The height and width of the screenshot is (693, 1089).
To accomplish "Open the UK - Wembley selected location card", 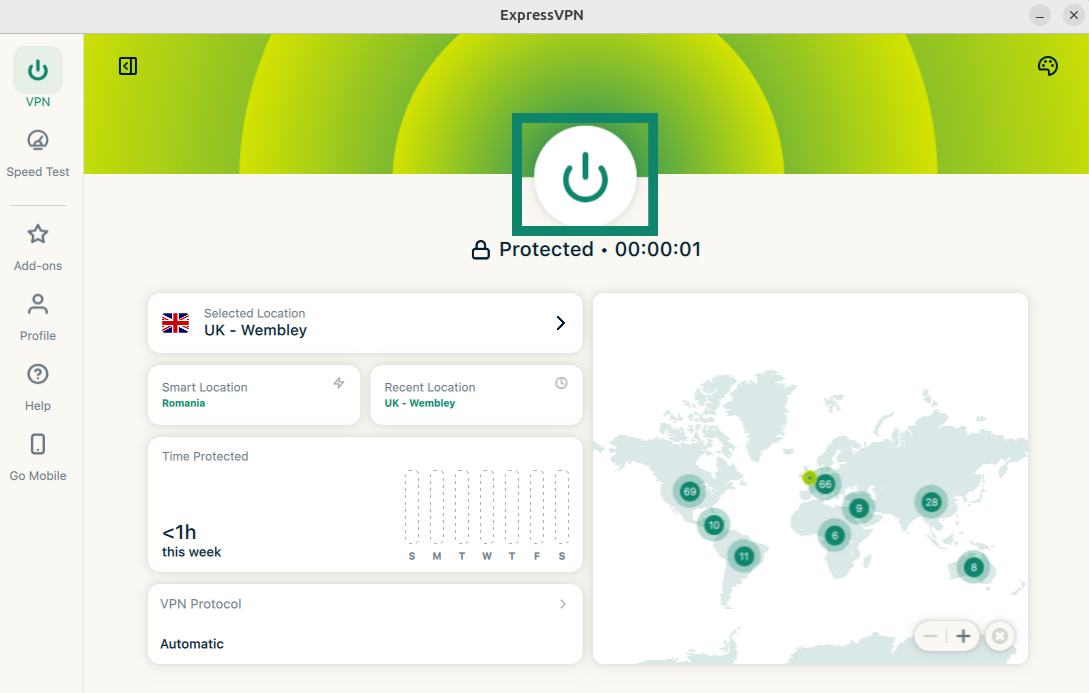I will pos(364,323).
